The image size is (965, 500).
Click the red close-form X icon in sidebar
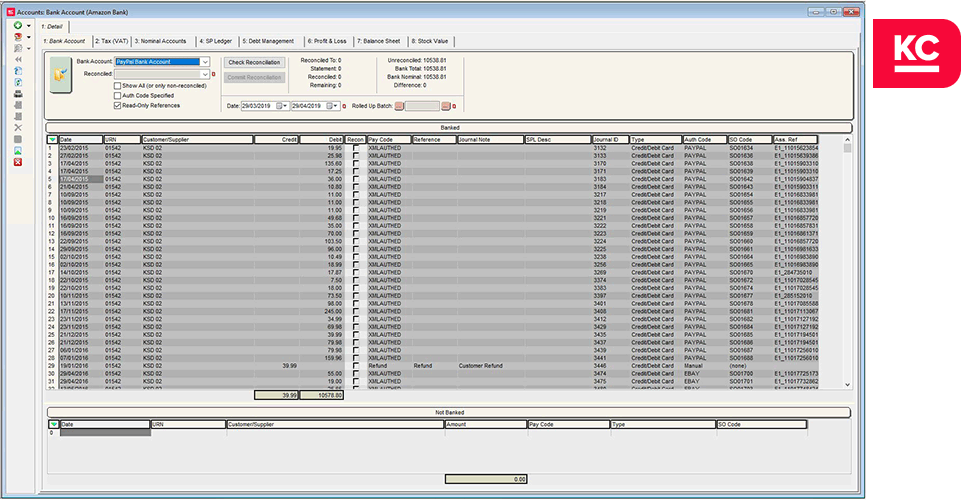(18, 162)
